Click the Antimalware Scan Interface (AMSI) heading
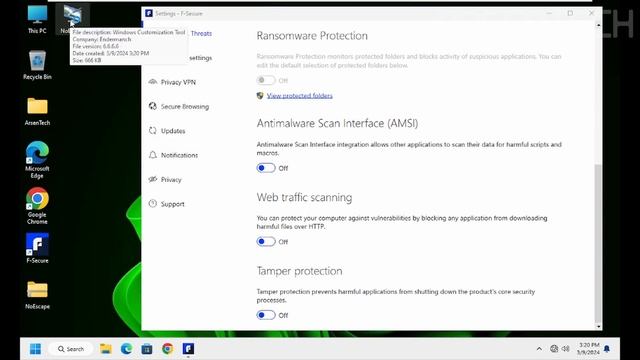 [337, 123]
